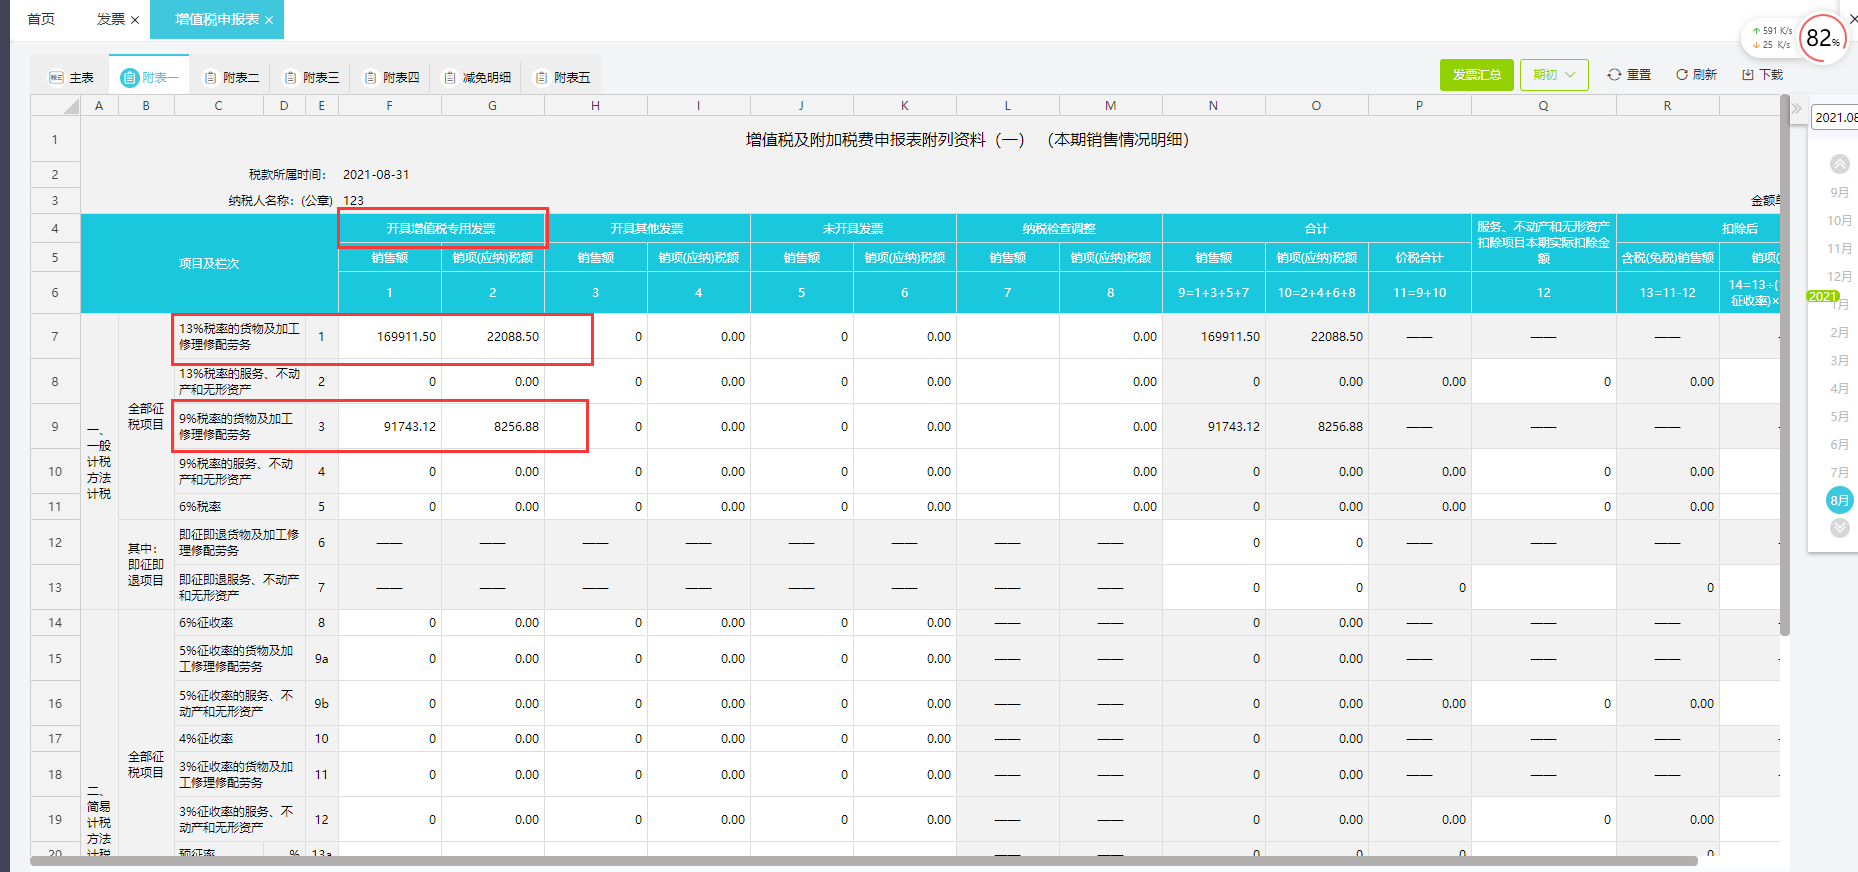The width and height of the screenshot is (1858, 872).
Task: Open the 主表 sheet icon
Action: click(57, 78)
